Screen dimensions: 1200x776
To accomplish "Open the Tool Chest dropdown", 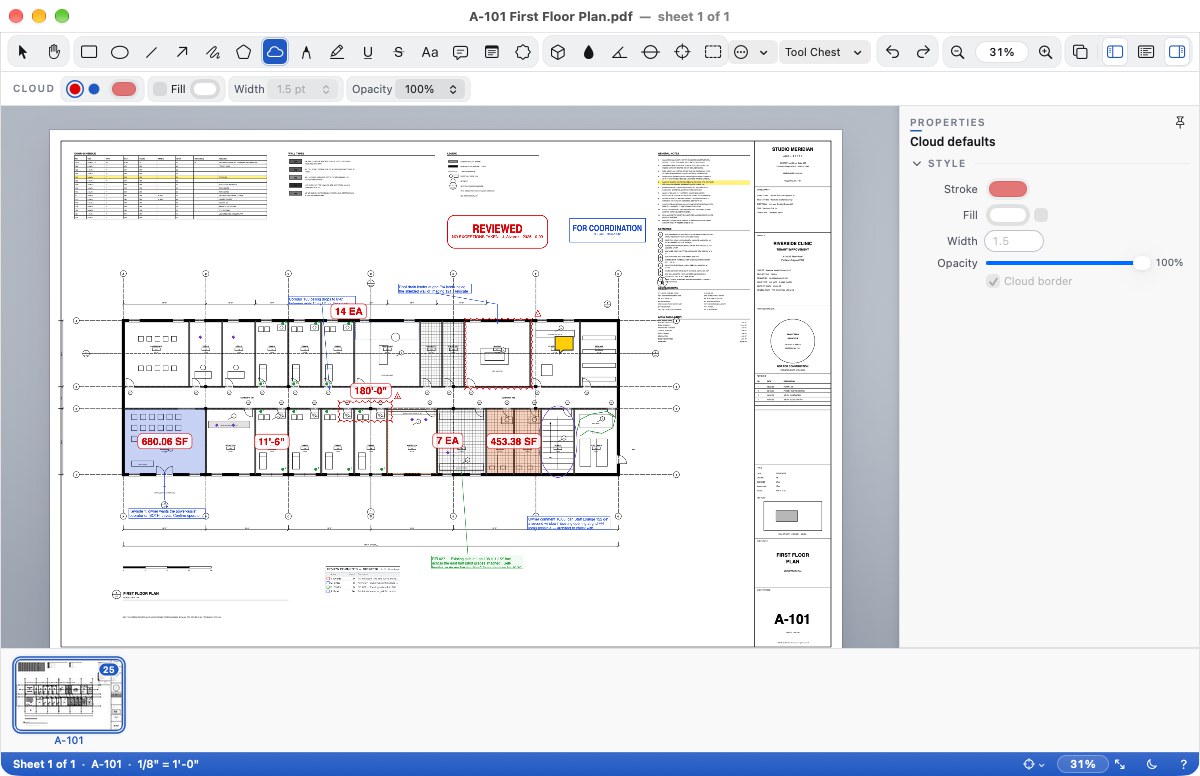I will pyautogui.click(x=825, y=52).
